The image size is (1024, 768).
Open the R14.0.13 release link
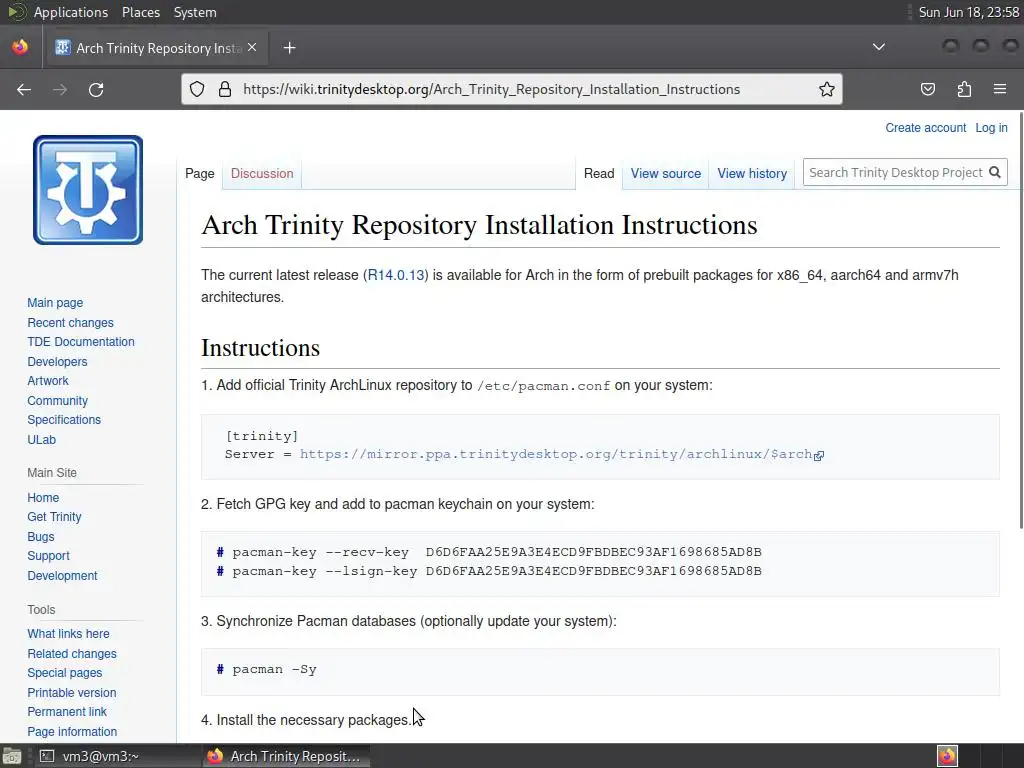pos(396,275)
